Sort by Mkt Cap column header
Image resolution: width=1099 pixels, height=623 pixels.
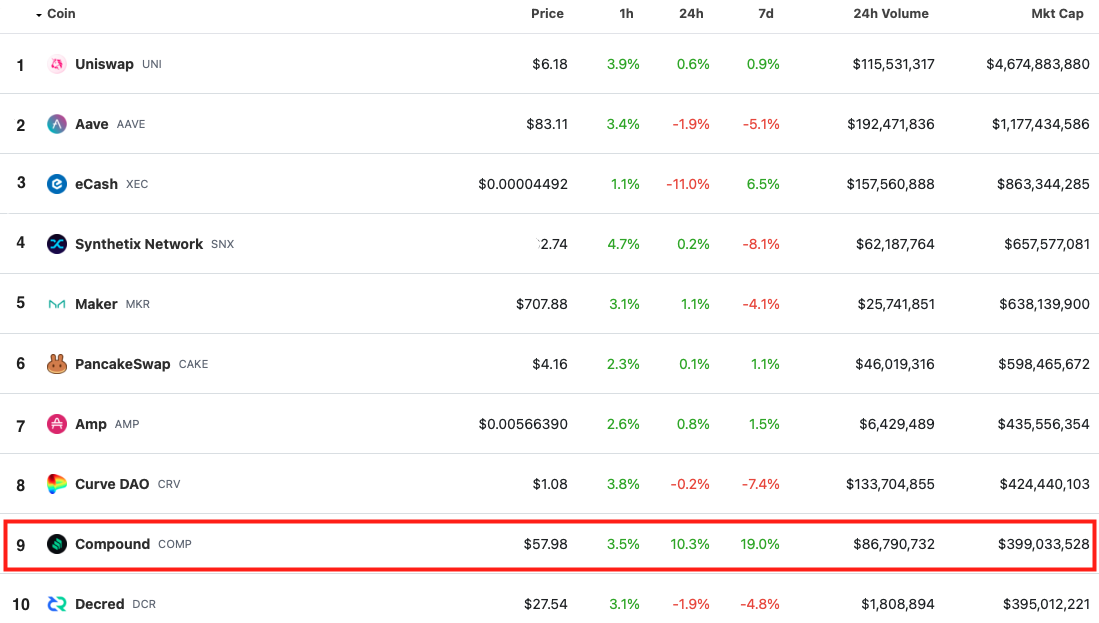1057,13
